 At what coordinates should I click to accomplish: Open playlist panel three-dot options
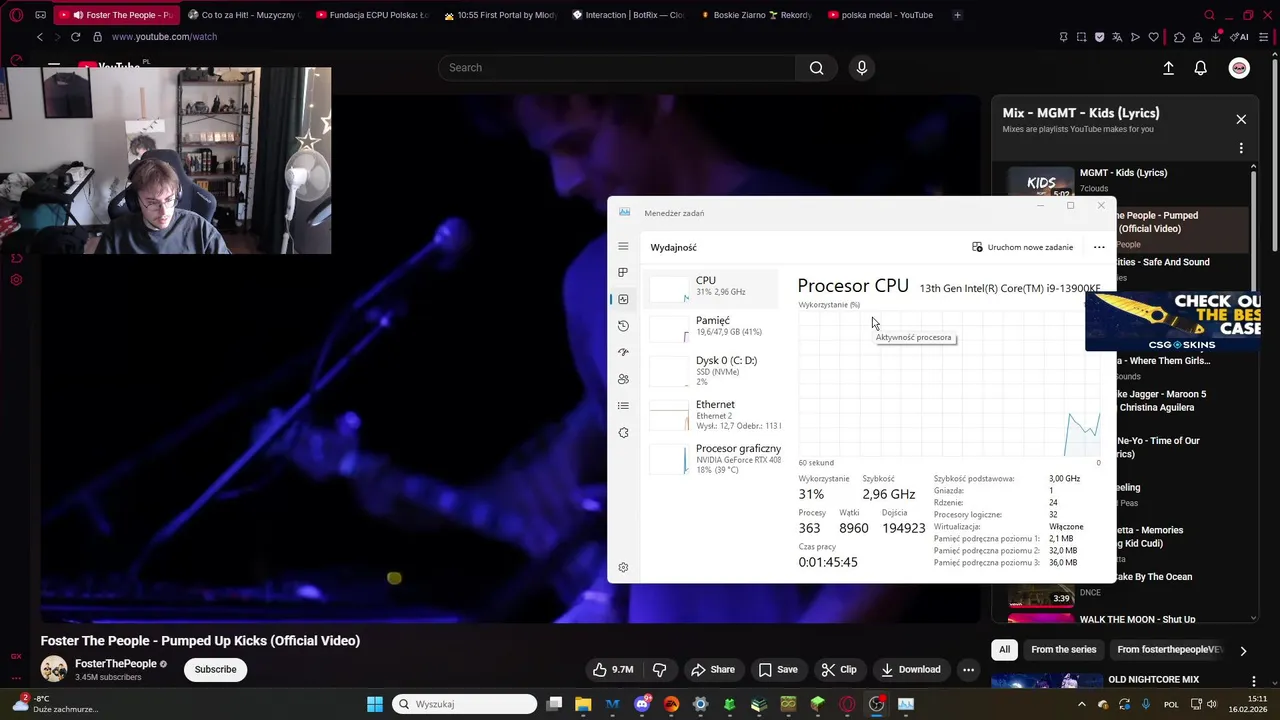1241,148
